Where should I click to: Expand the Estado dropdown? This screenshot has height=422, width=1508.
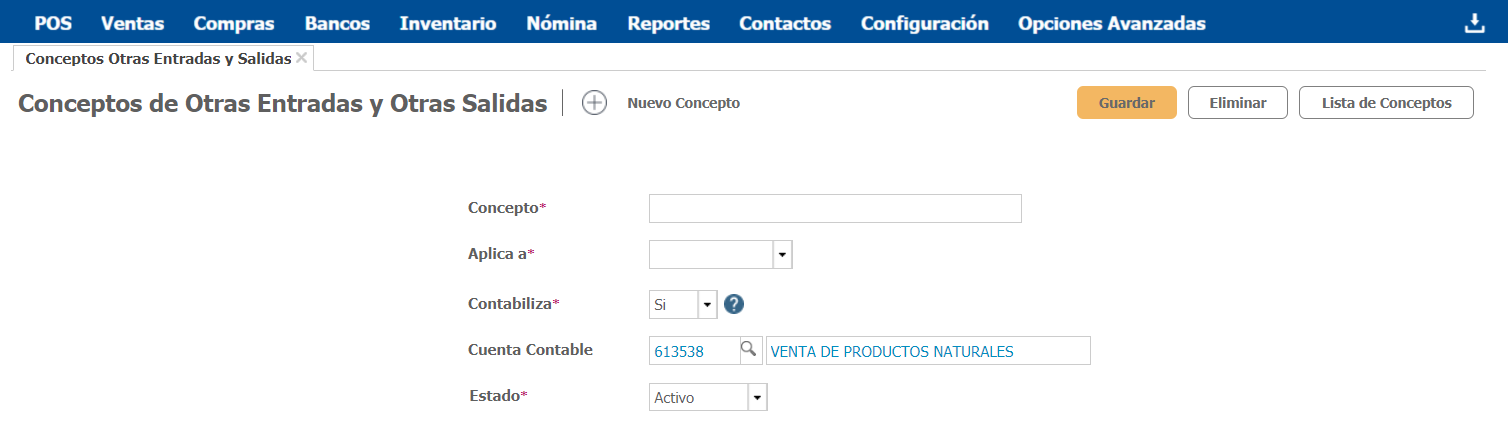(757, 398)
